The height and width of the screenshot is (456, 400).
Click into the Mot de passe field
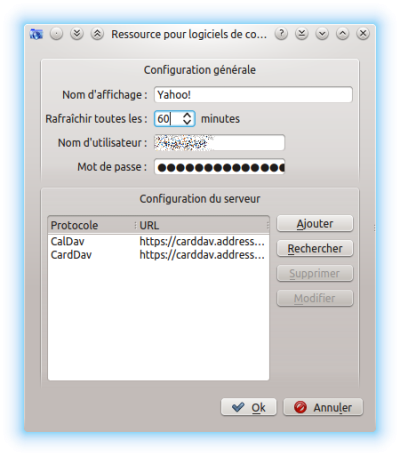[219, 167]
